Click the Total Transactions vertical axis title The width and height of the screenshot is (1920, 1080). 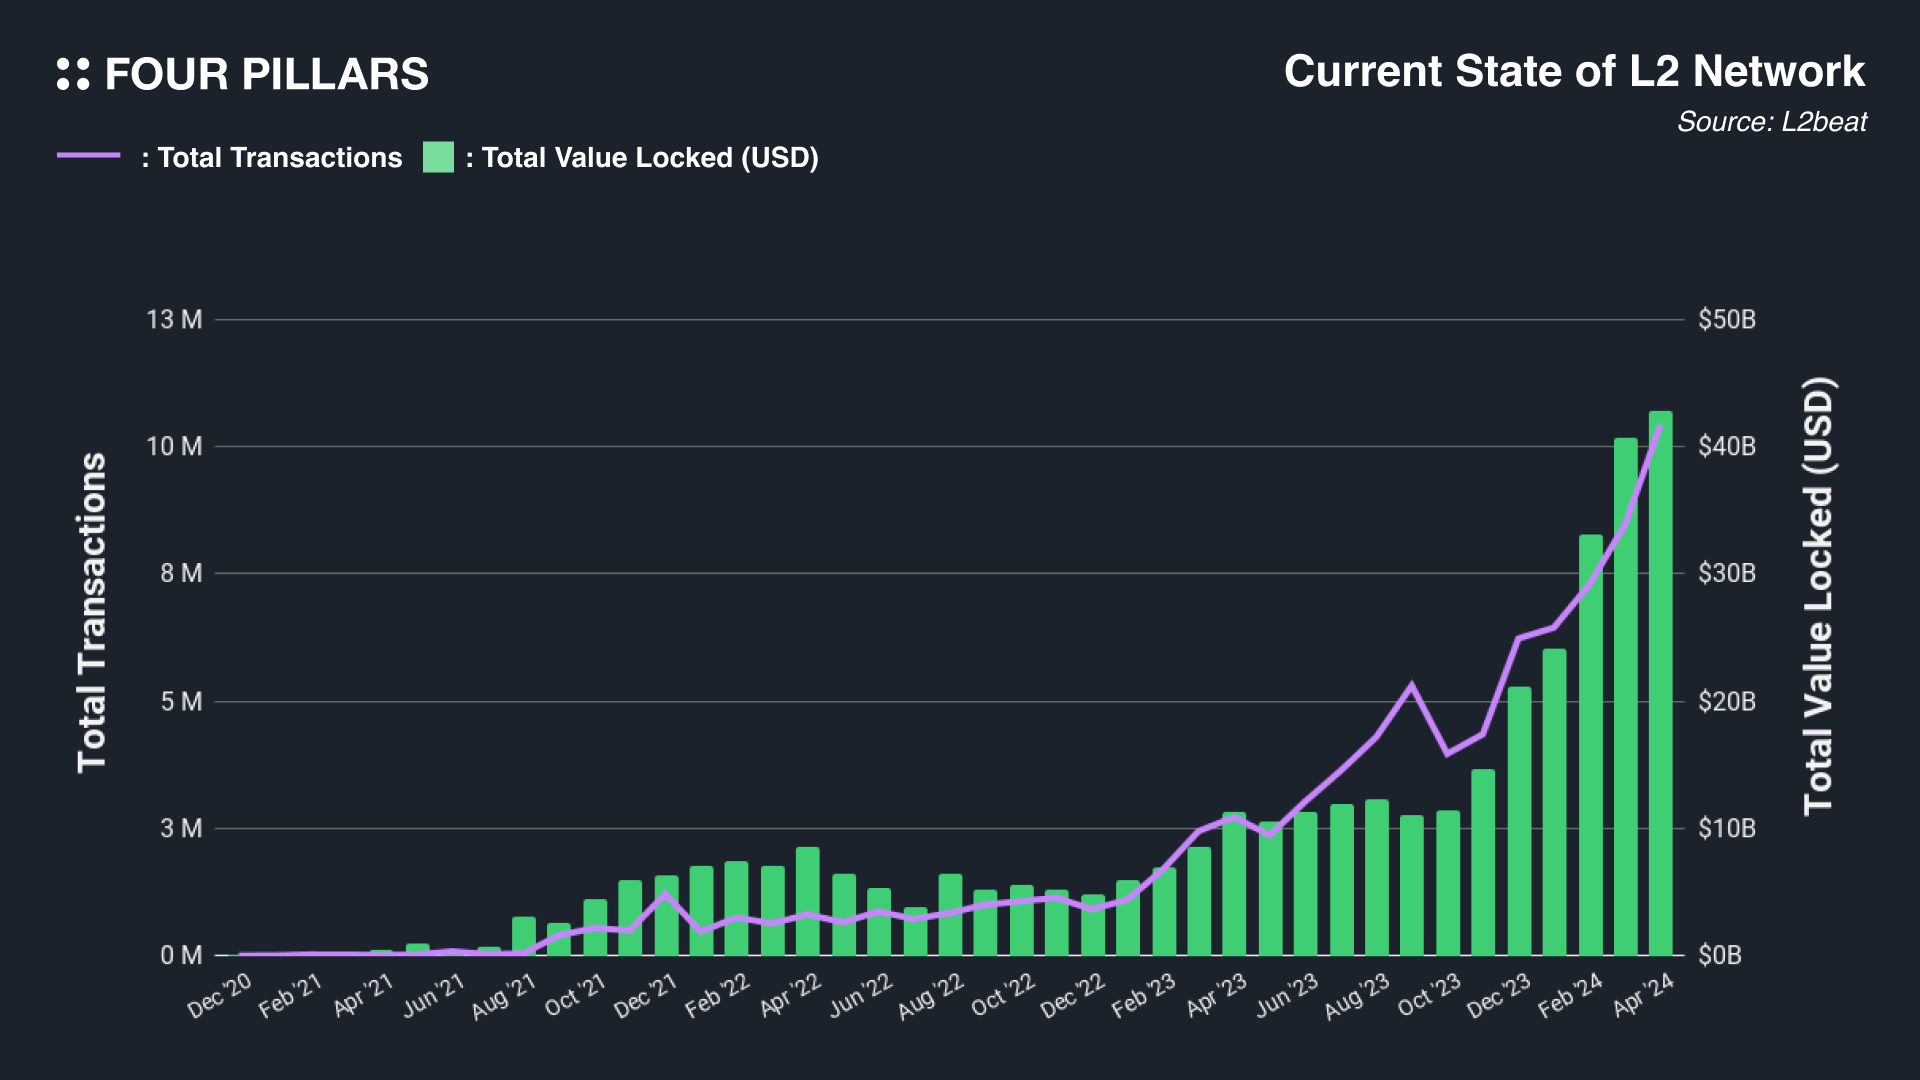click(92, 612)
